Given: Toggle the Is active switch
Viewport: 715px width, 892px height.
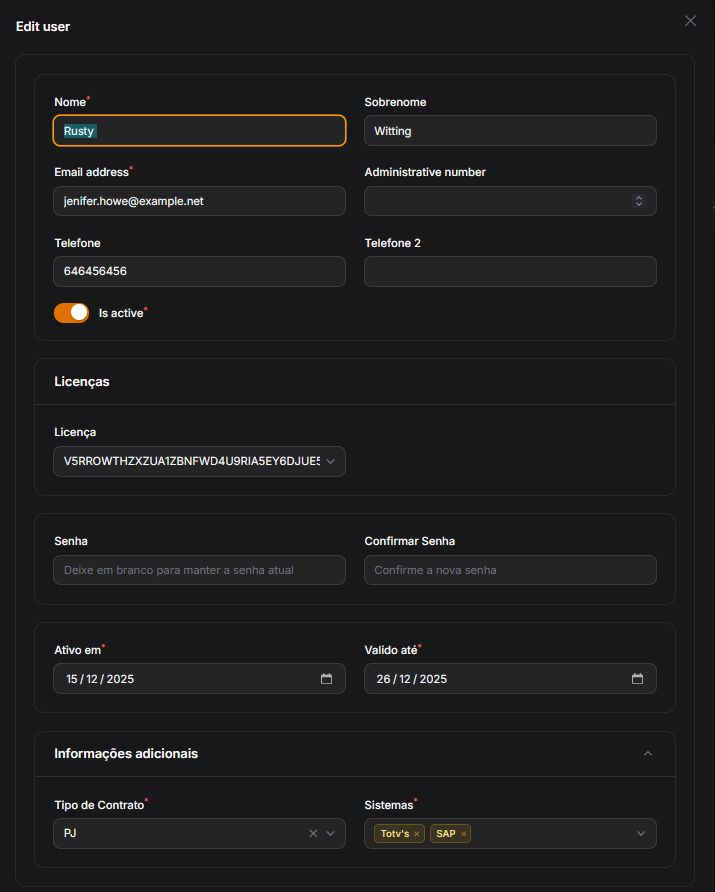Looking at the screenshot, I should (72, 313).
